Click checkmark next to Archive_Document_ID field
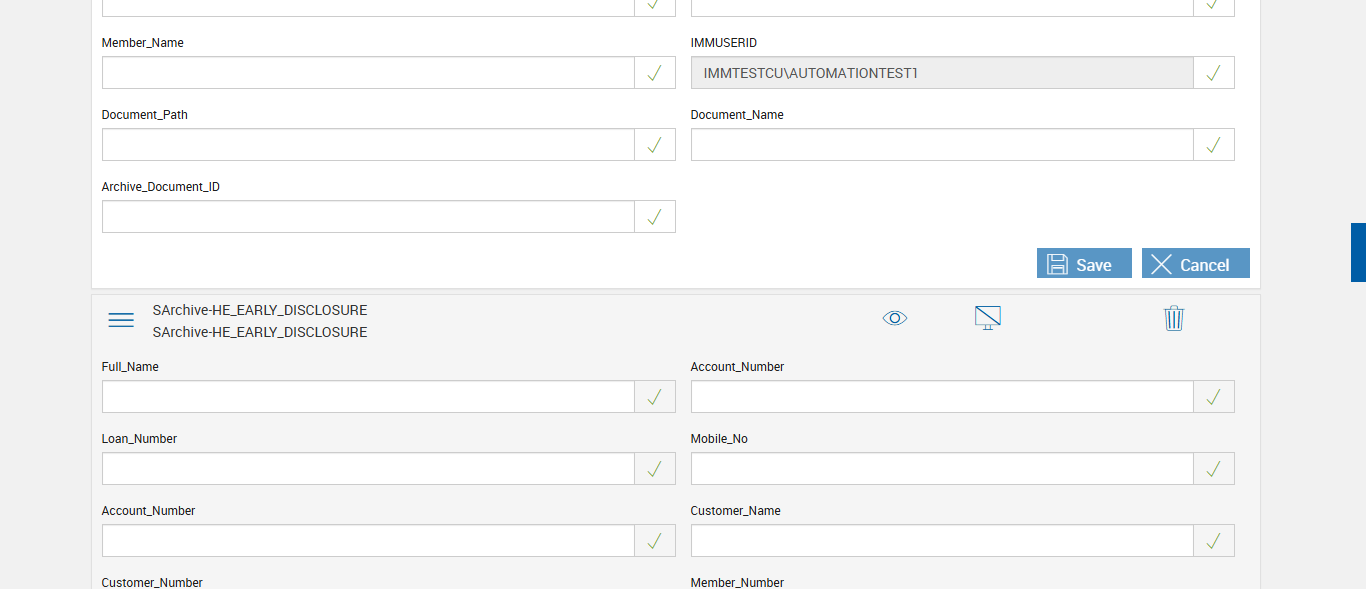1366x589 pixels. [655, 217]
